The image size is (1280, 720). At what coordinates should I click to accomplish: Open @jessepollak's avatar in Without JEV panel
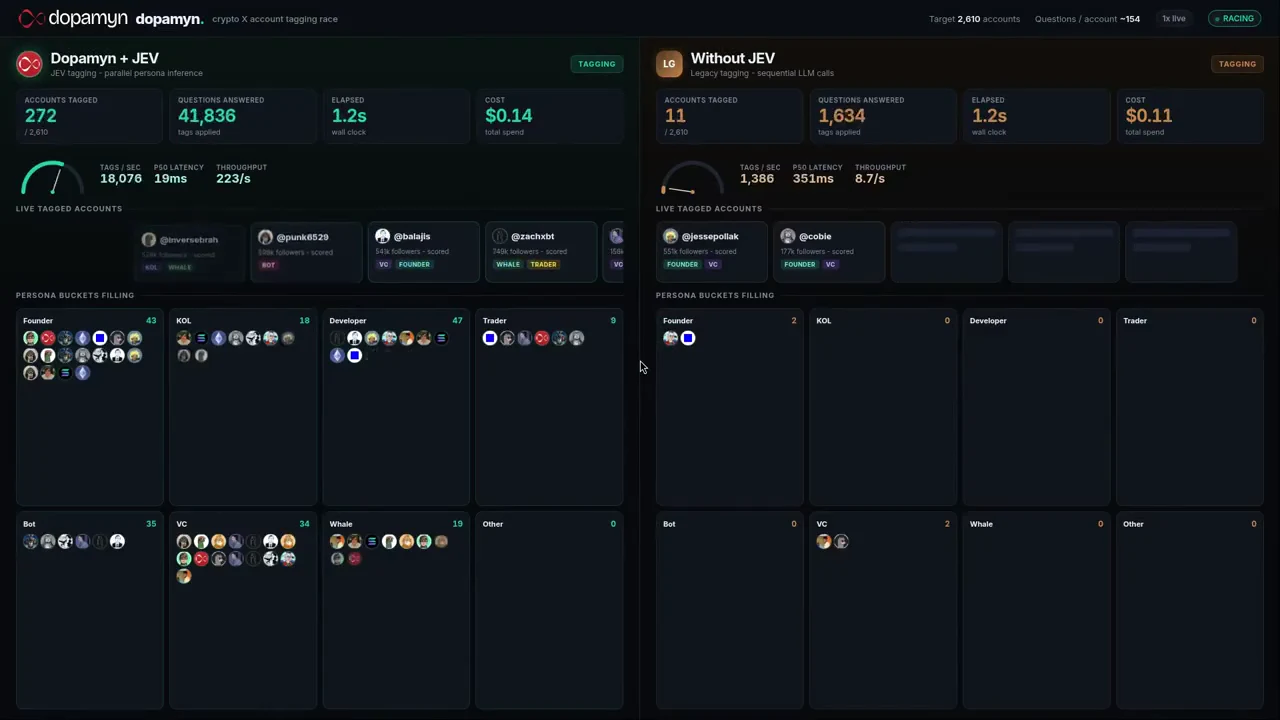[x=670, y=236]
